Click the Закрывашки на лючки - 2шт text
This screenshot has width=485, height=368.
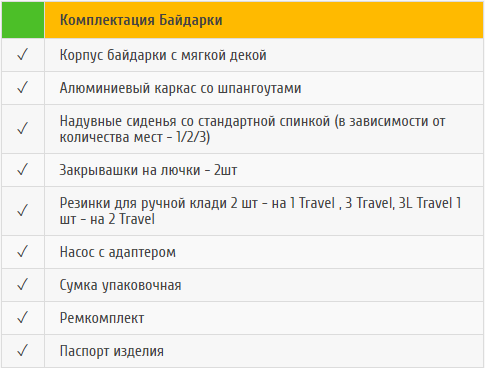[x=148, y=170]
